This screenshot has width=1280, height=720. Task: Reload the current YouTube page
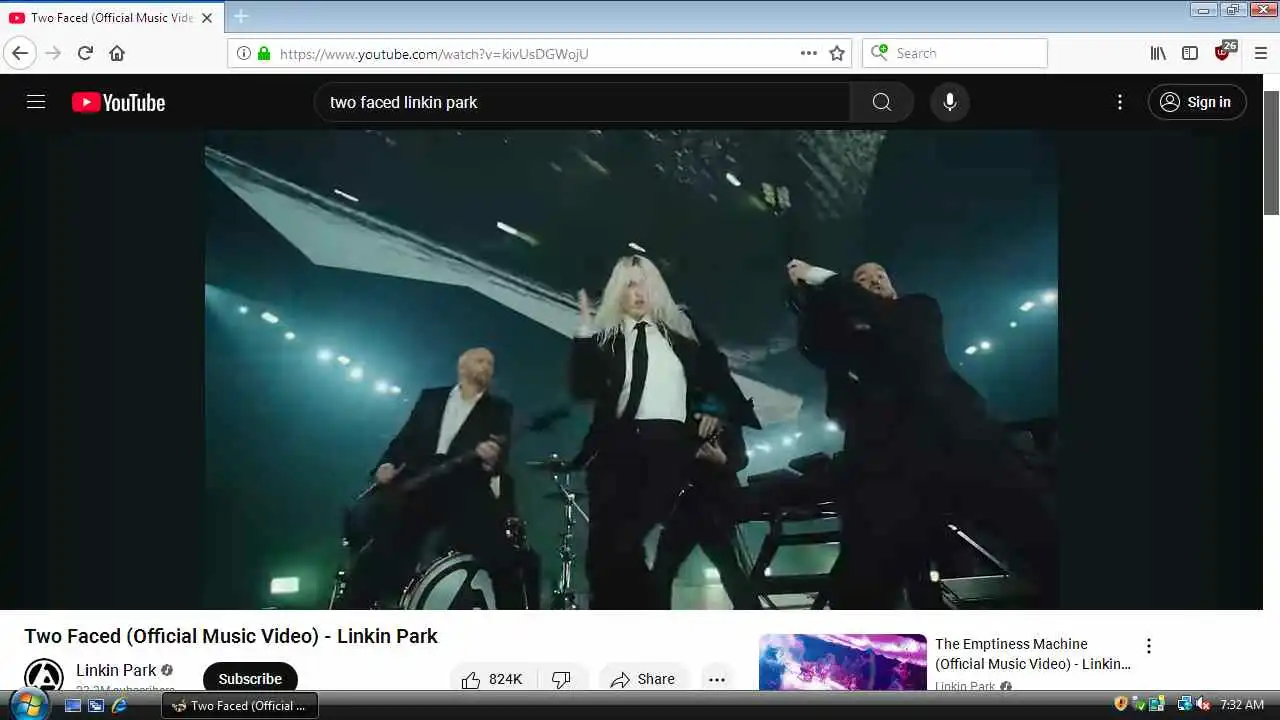point(85,53)
